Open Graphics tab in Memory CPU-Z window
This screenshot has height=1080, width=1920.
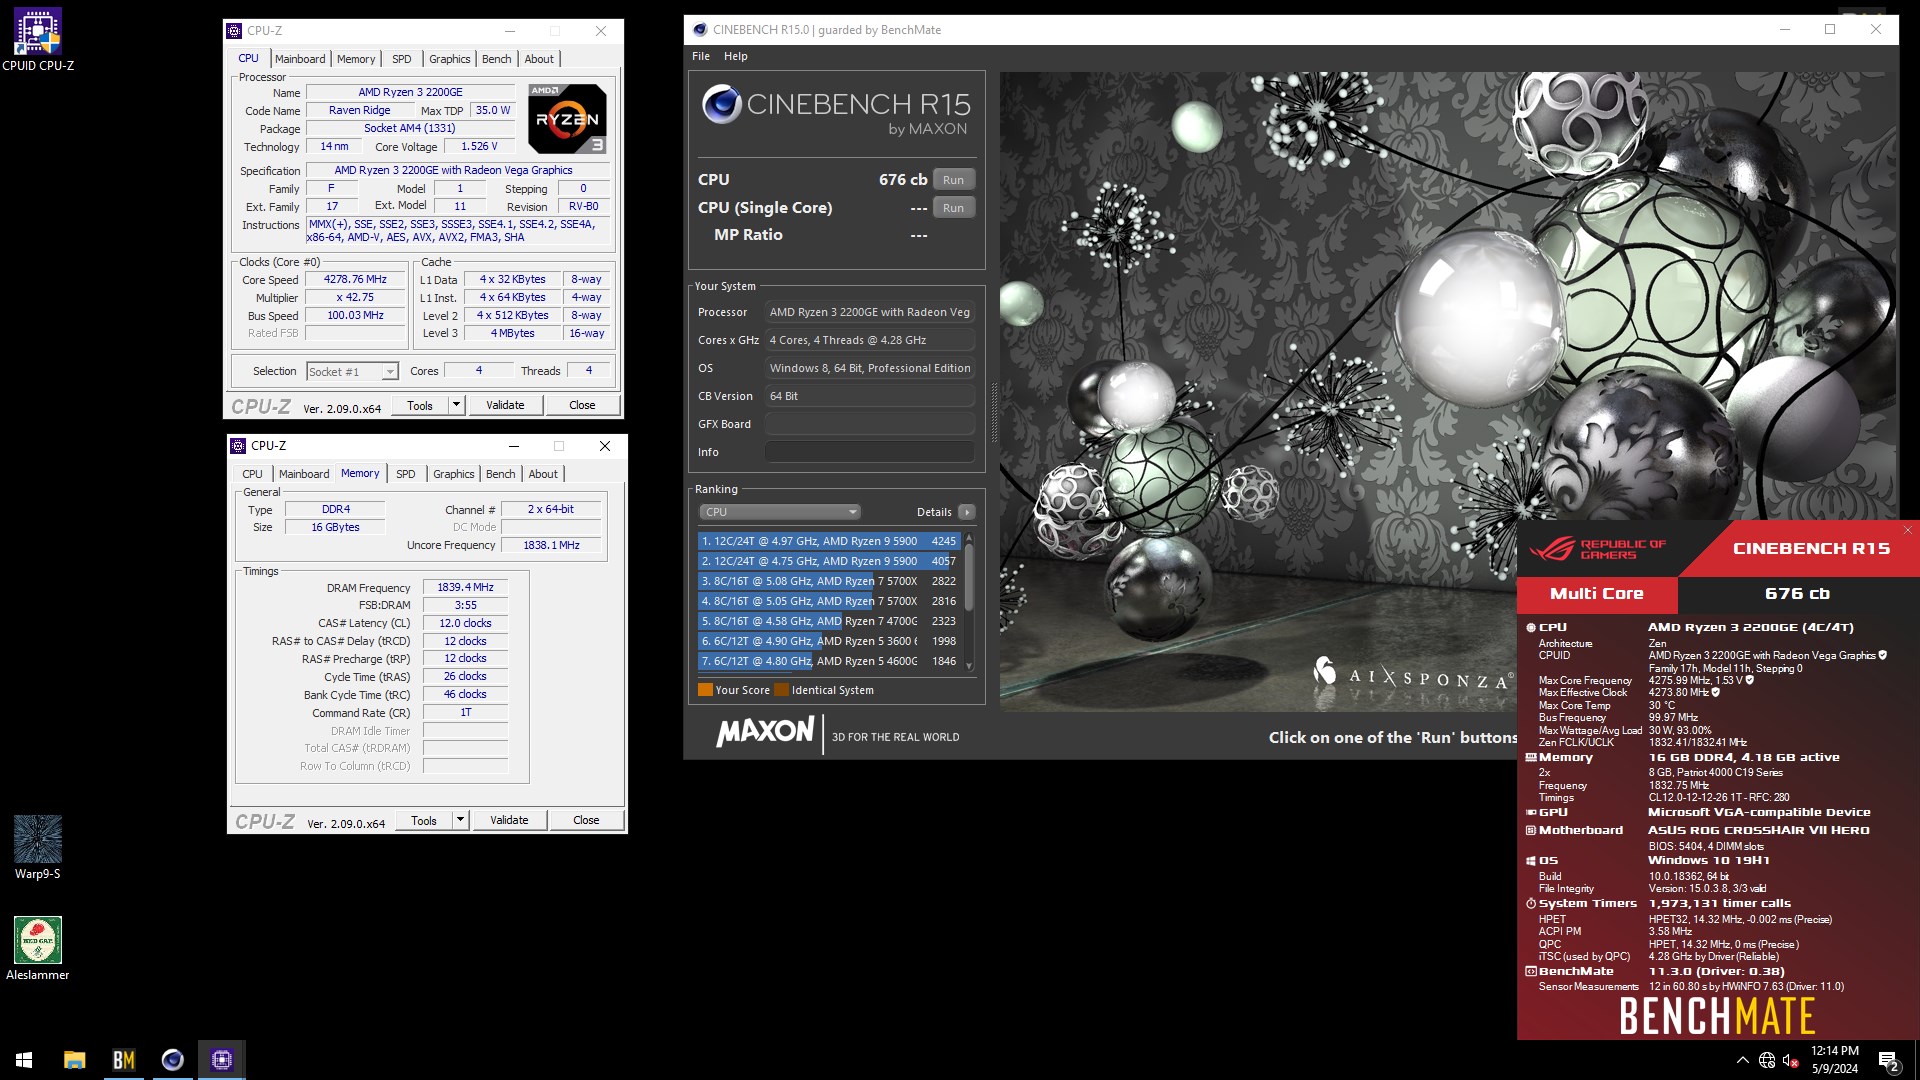454,474
